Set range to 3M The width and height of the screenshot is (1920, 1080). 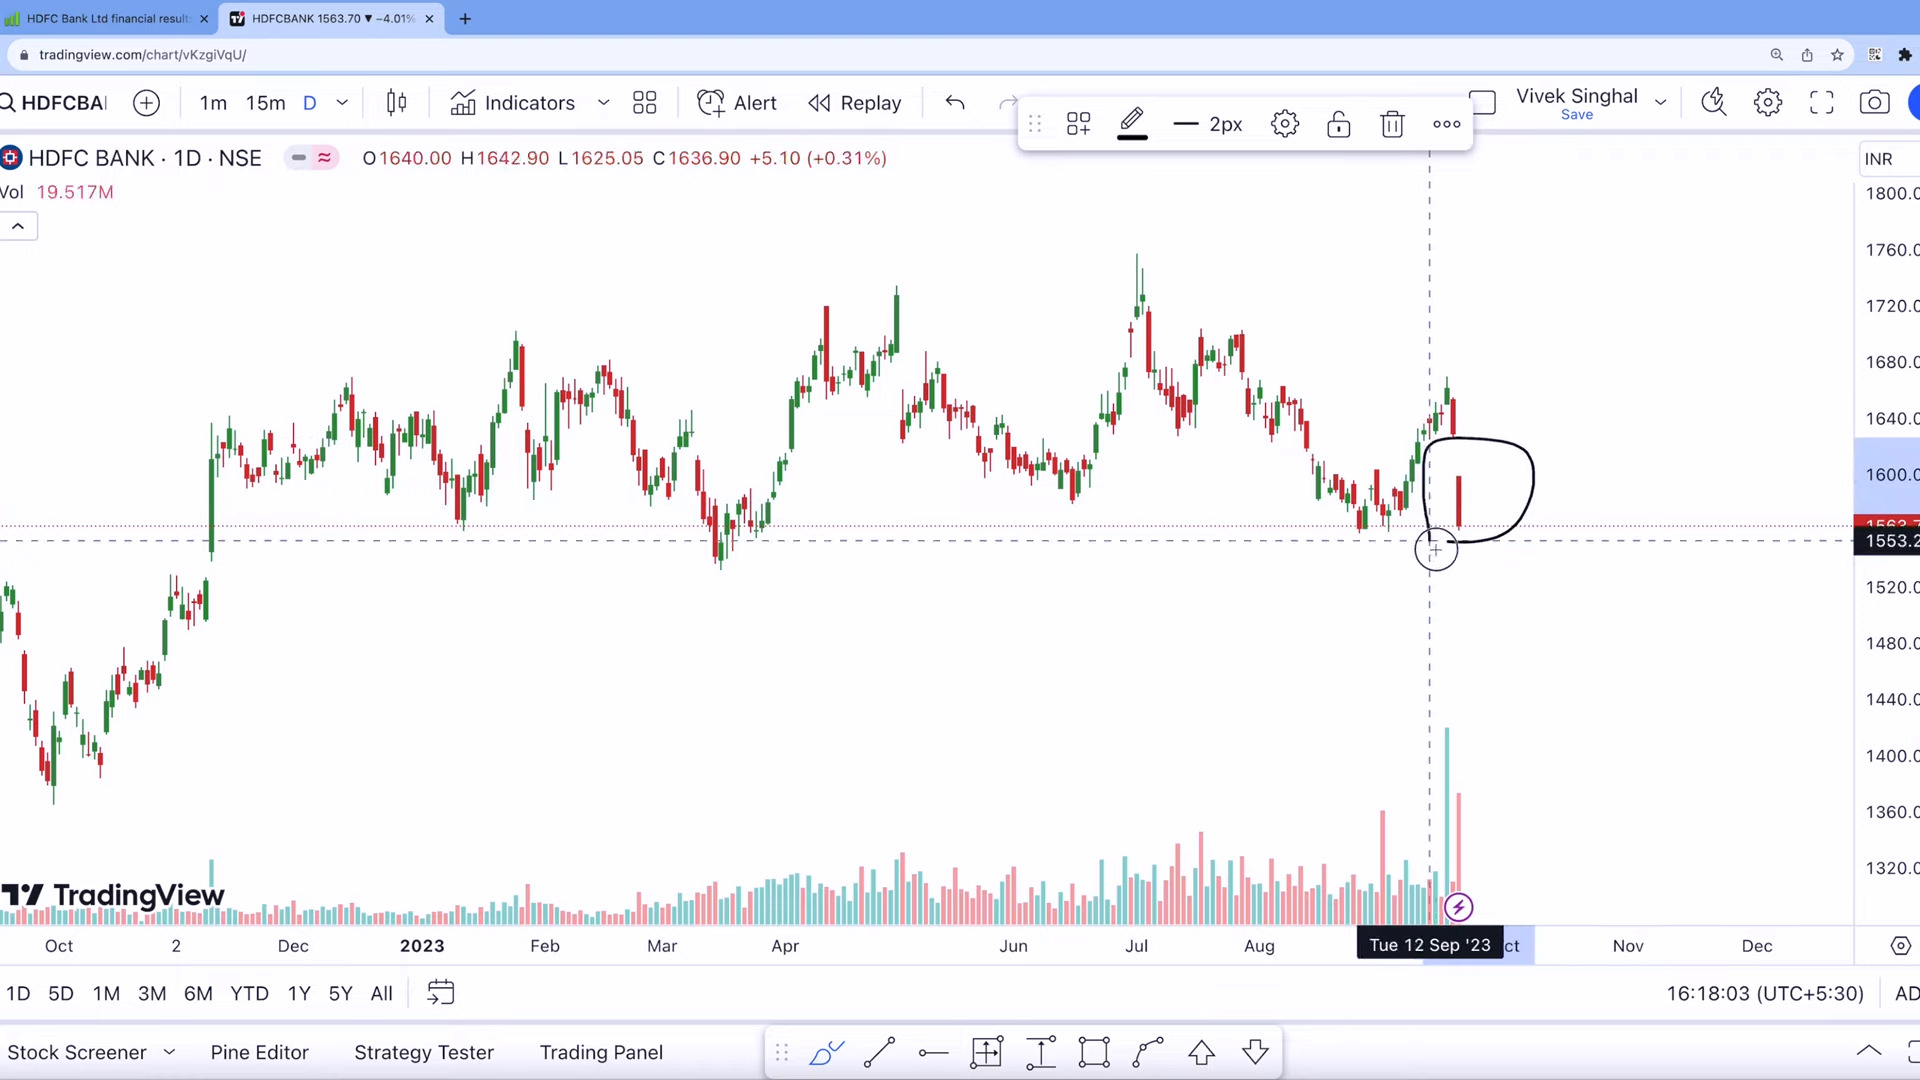(152, 994)
